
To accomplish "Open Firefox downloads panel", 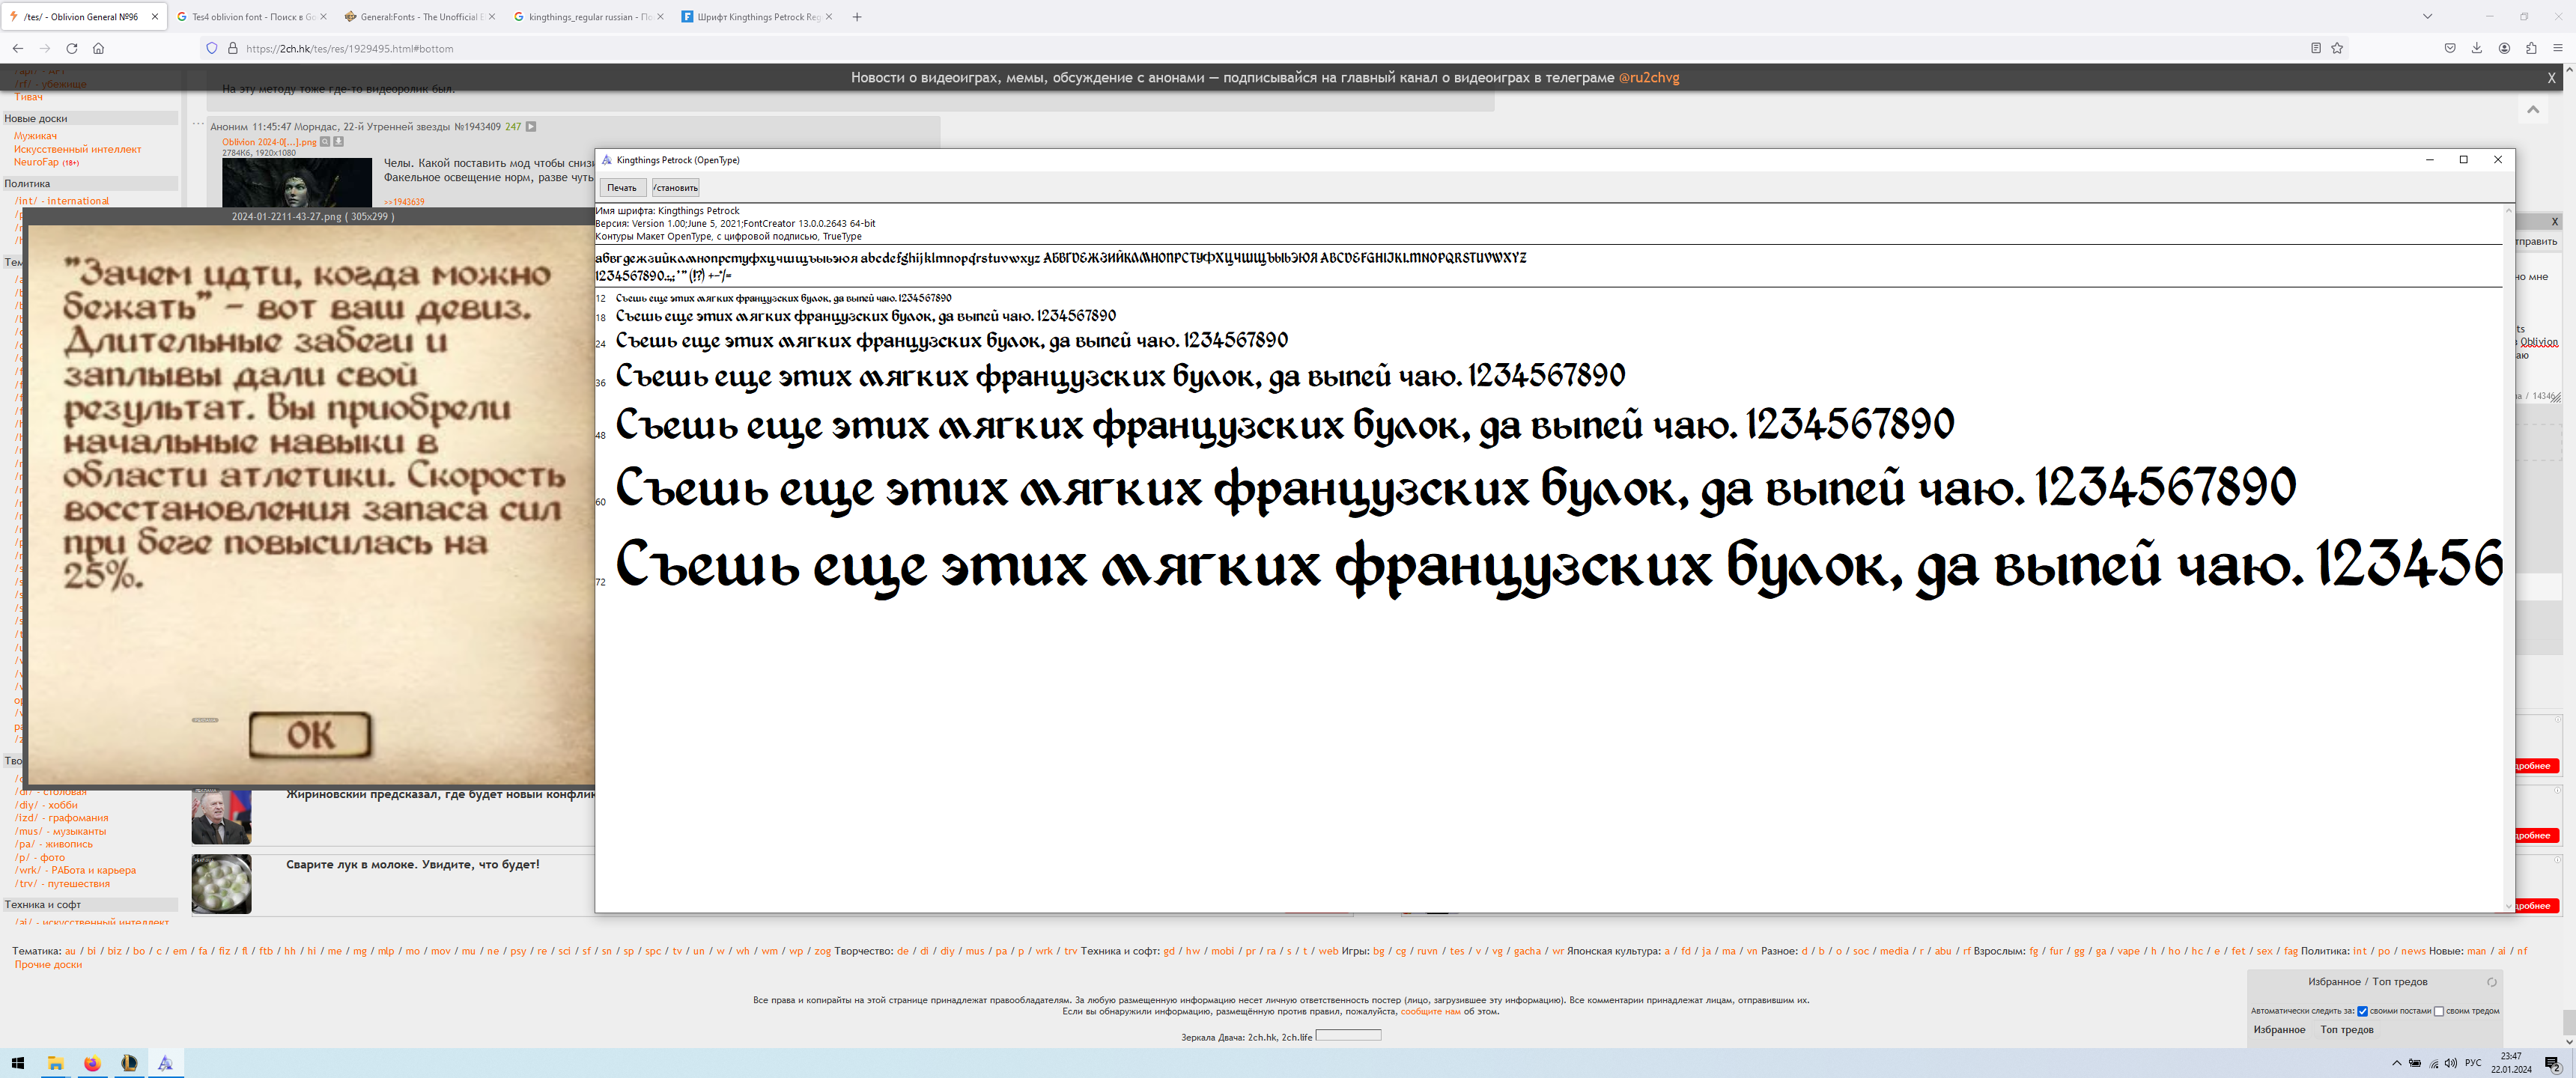I will [x=2477, y=48].
